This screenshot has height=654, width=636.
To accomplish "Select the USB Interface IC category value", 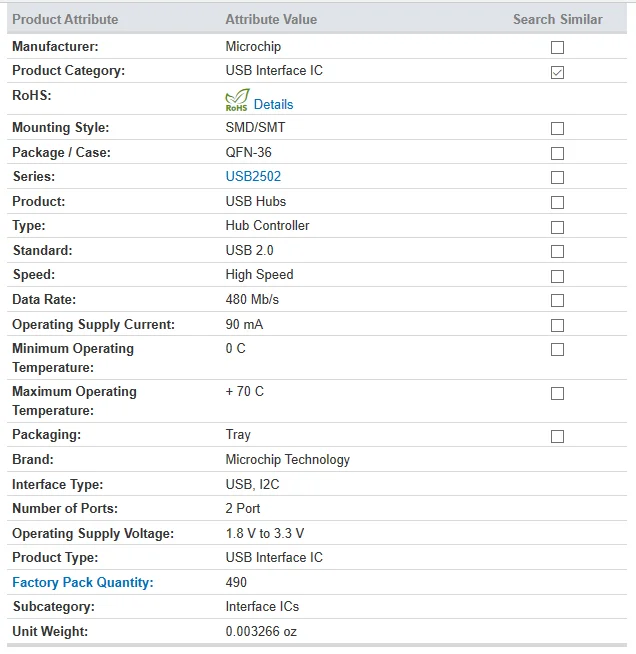I will pos(274,70).
